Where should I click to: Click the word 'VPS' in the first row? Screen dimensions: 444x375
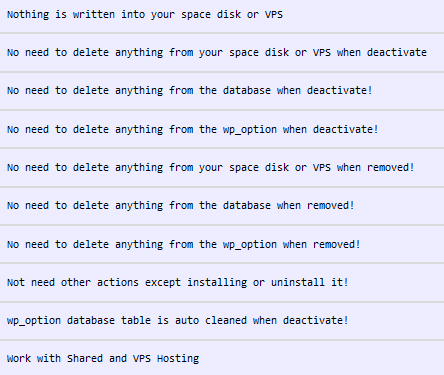[274, 15]
